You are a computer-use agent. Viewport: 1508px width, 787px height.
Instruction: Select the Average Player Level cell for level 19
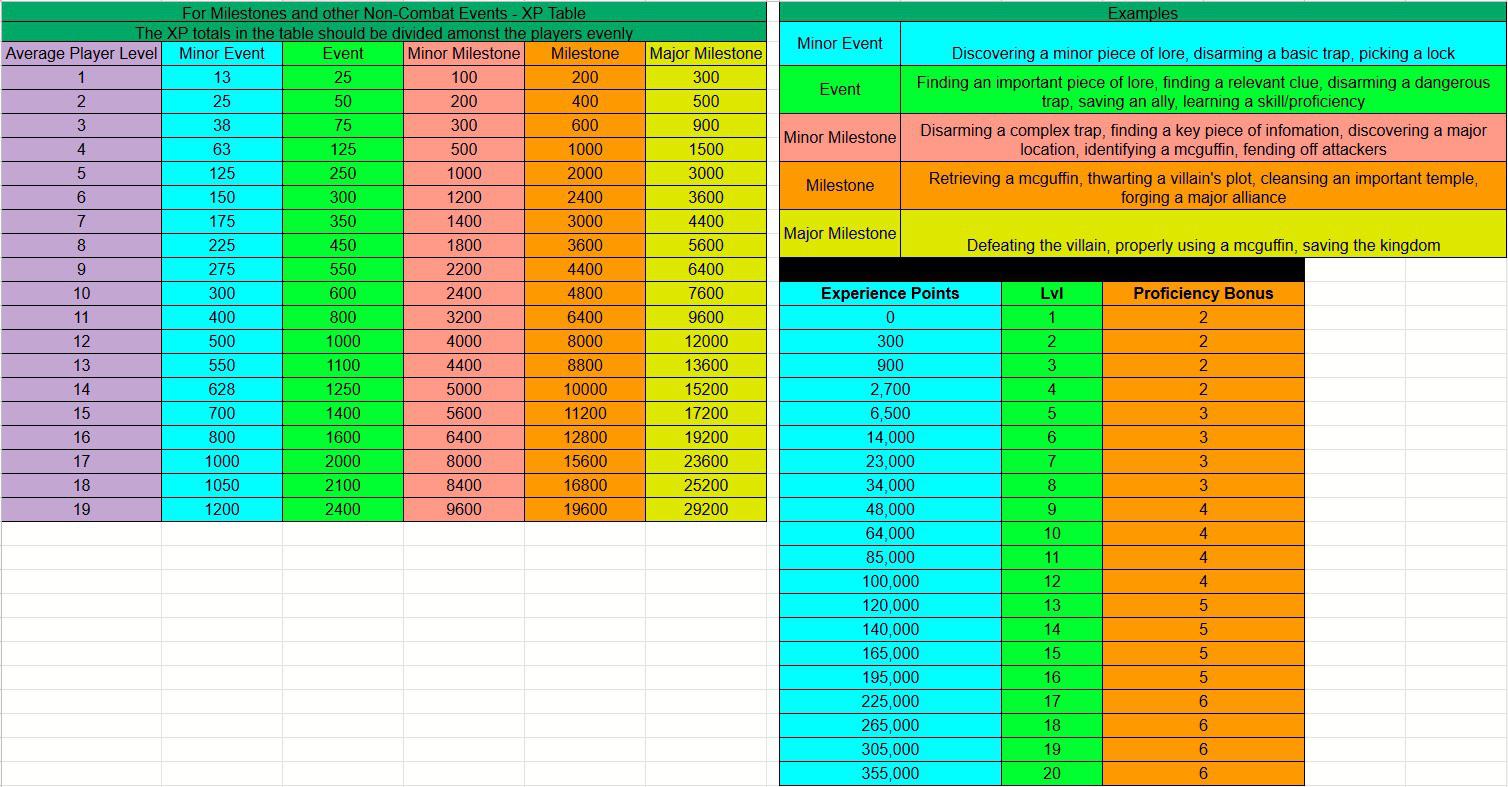[81, 509]
